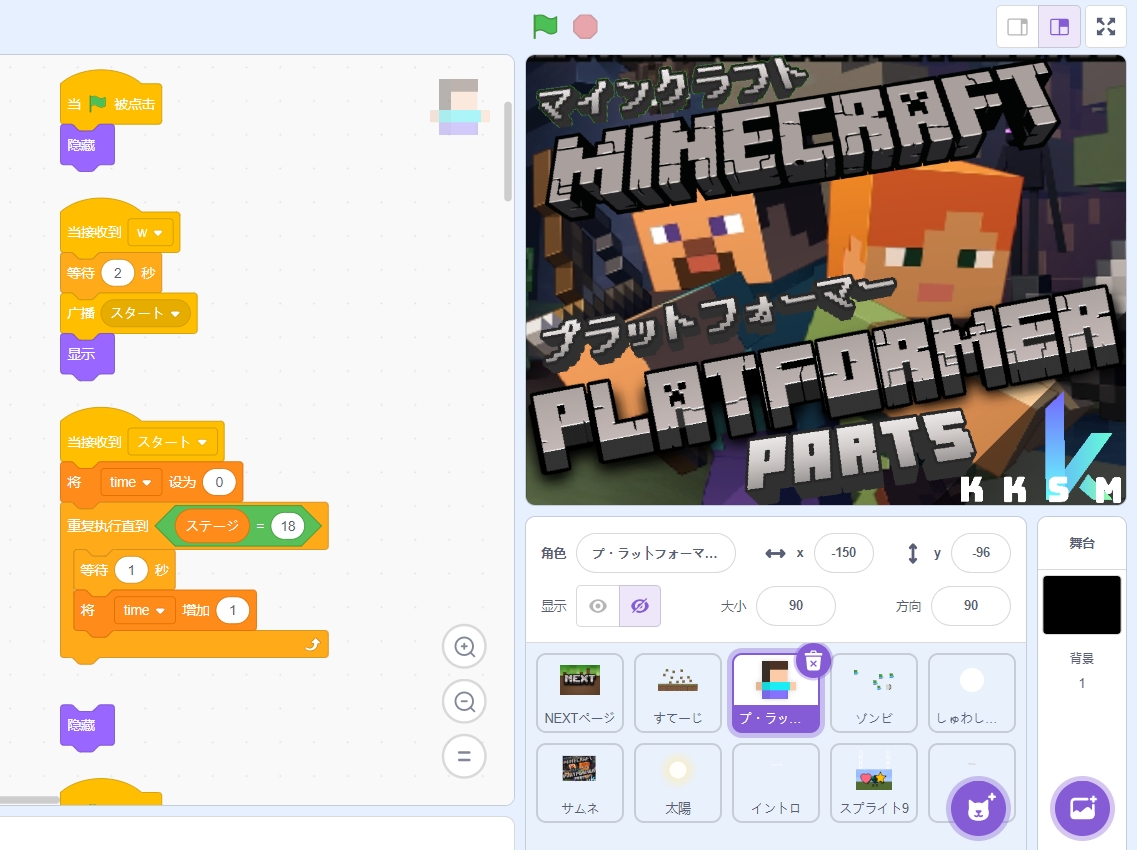Switch to large stage layout

pos(1059,27)
